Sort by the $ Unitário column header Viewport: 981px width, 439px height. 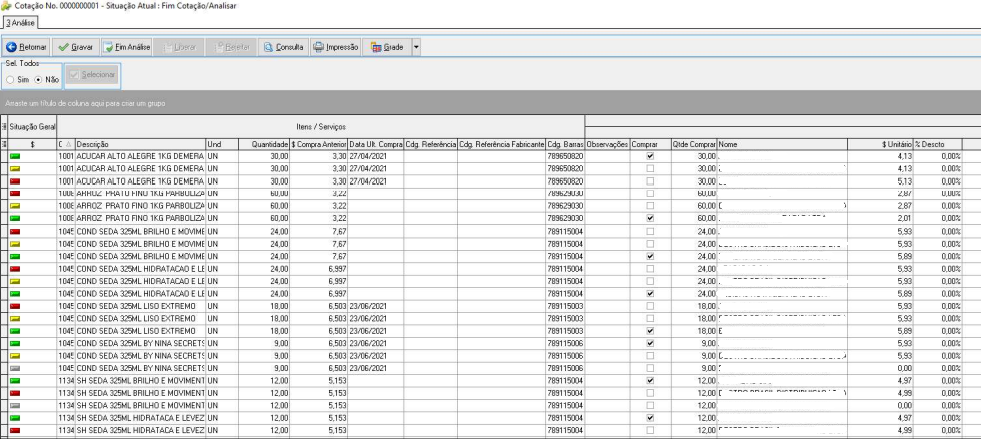pos(880,144)
